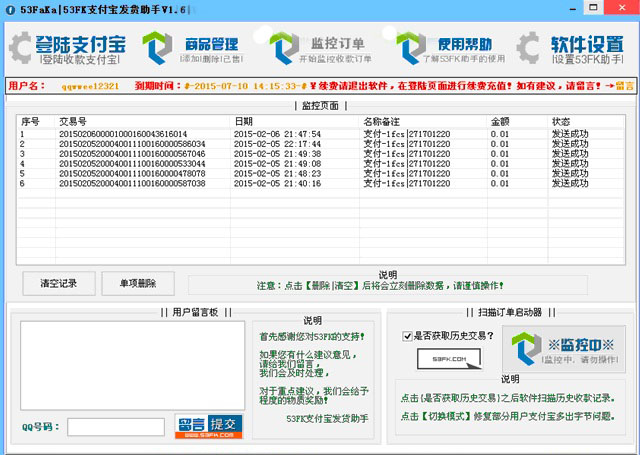Toggle 是否获取历史交易 checkbox
The image size is (640, 455).
point(408,335)
